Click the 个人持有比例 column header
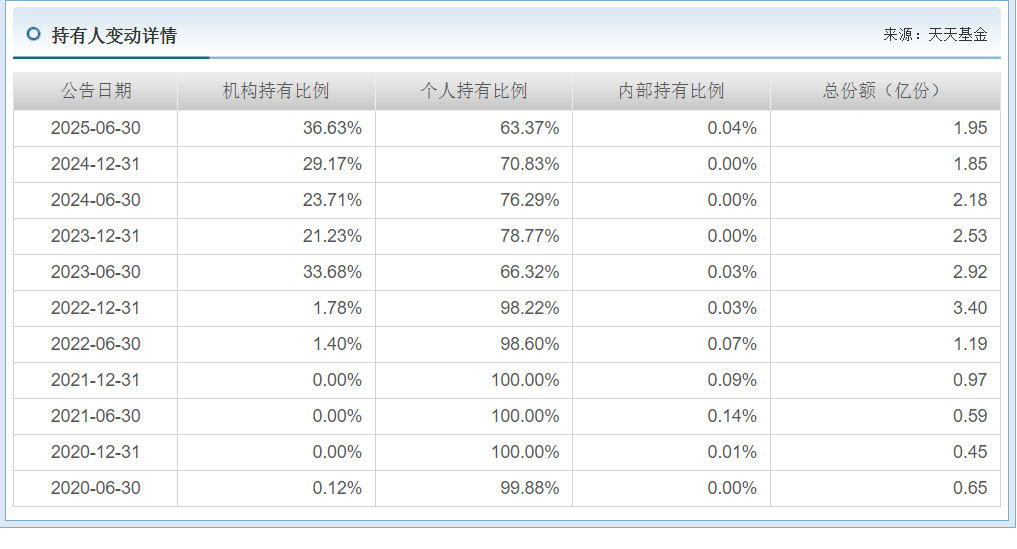The image size is (1017, 549). [x=474, y=91]
